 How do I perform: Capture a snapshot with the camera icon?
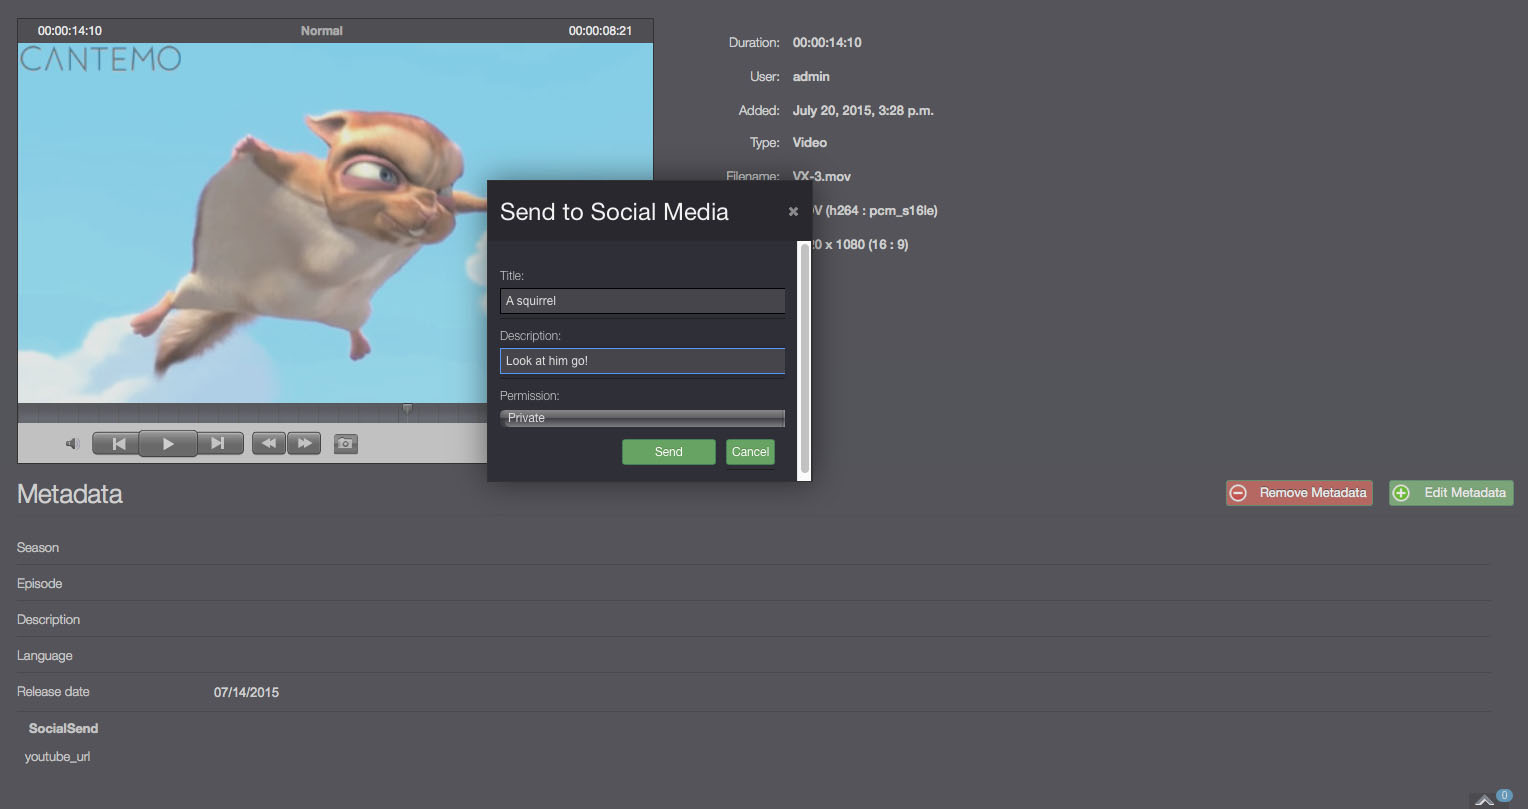pyautogui.click(x=346, y=444)
